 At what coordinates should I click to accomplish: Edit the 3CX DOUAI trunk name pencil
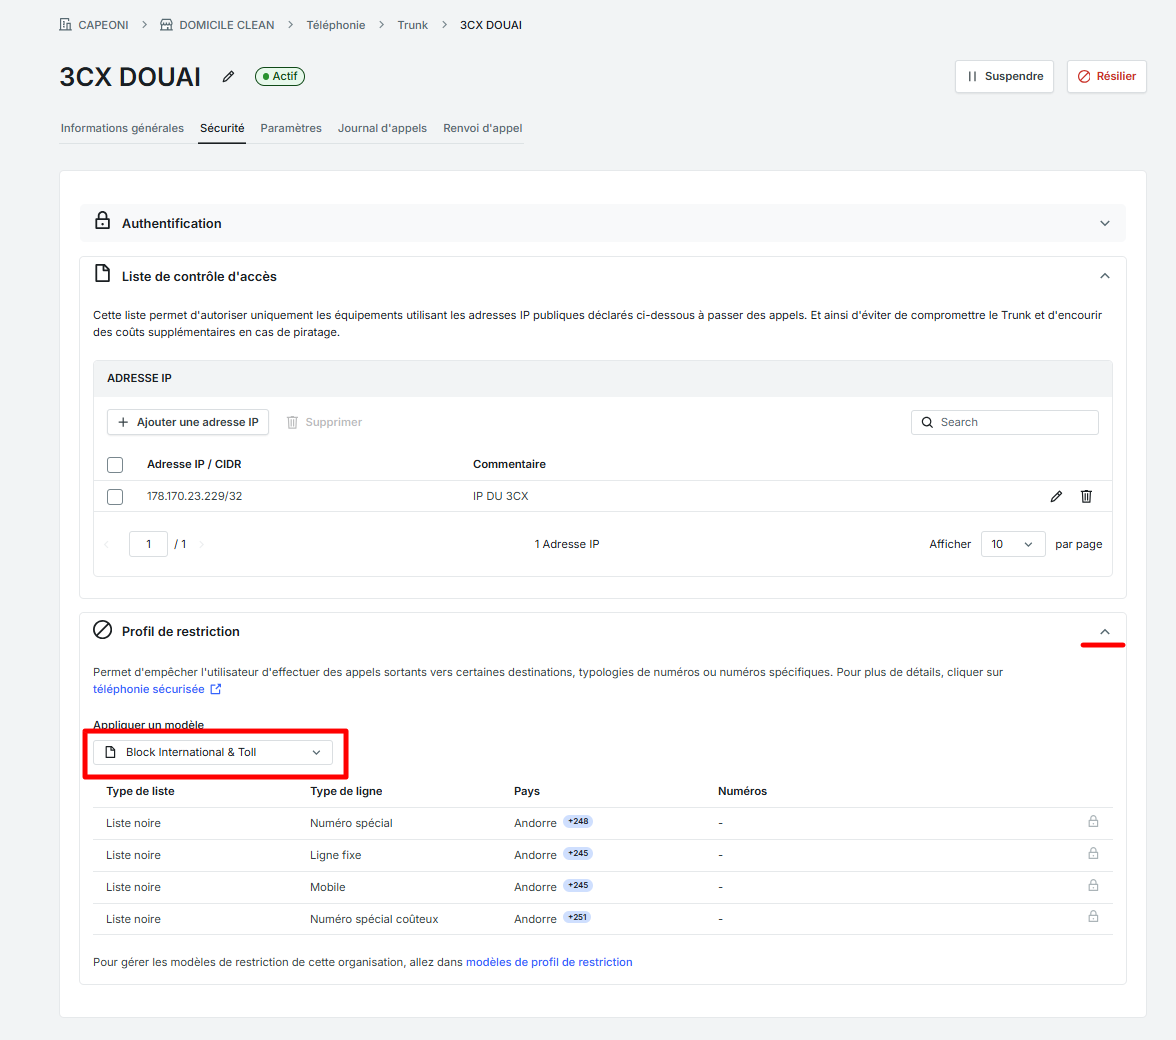tap(229, 76)
